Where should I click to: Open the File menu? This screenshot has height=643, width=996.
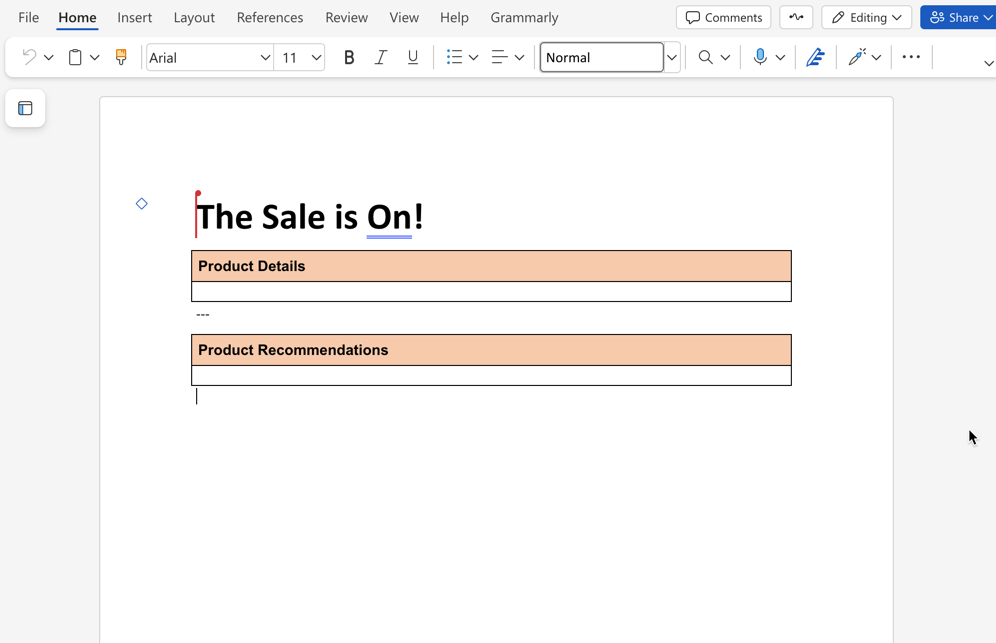(x=29, y=17)
